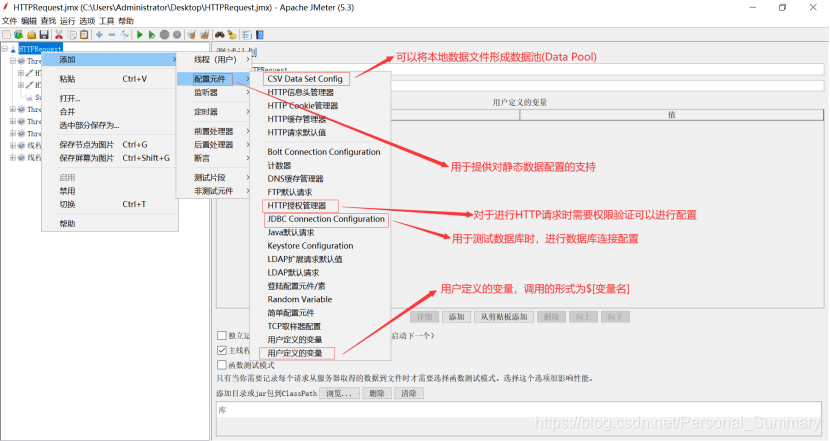Click the Paste clipboard icon
Viewport: 830px width, 441px height.
(84, 35)
